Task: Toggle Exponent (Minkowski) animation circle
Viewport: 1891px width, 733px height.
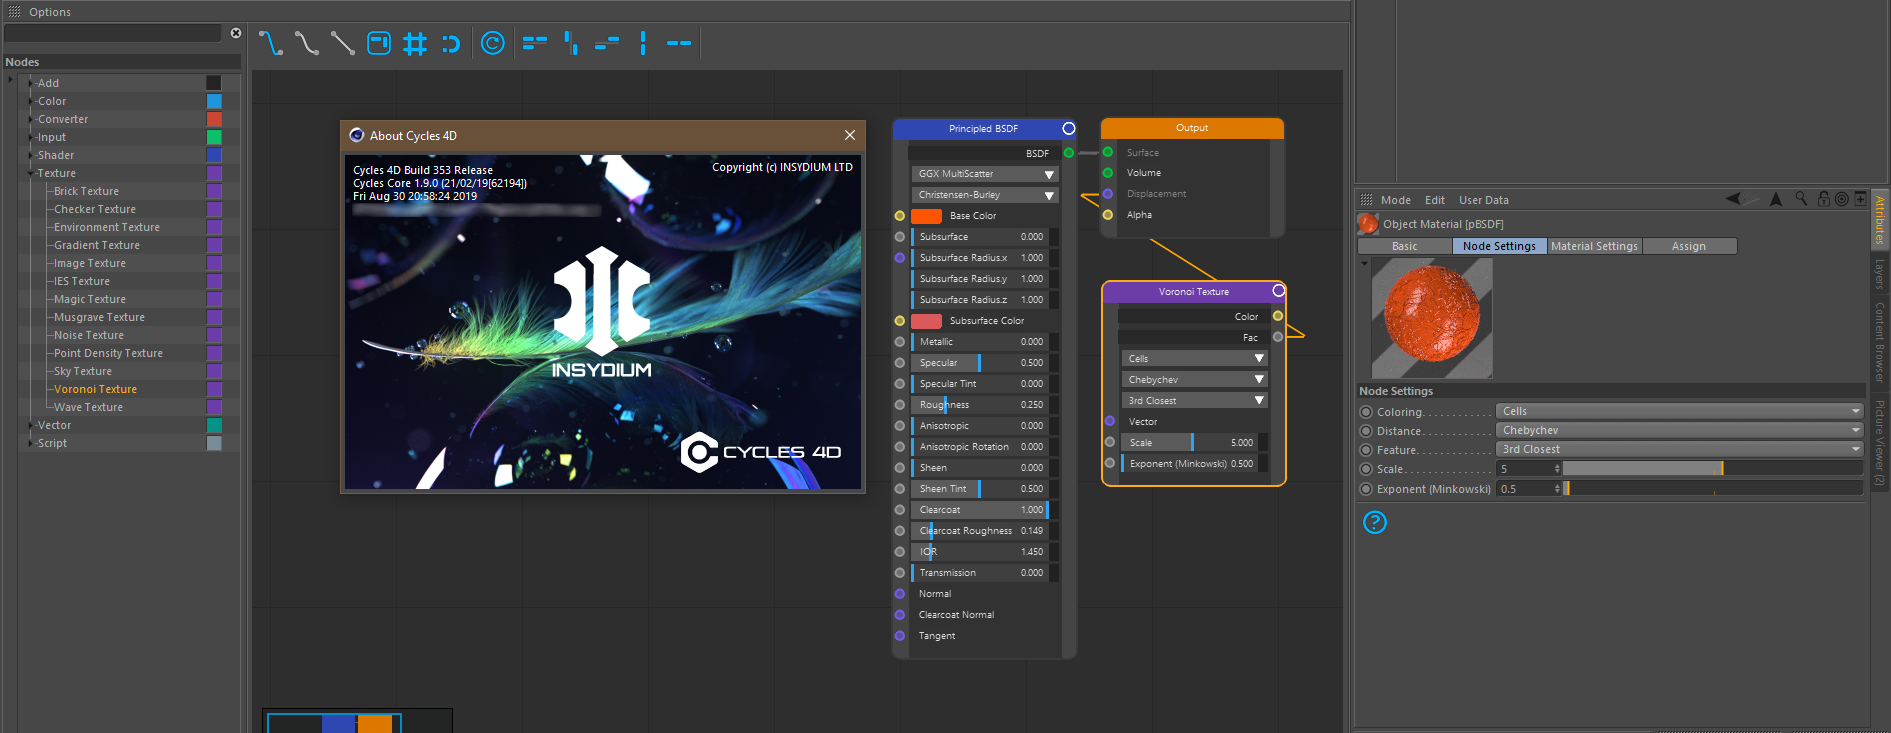Action: click(x=1366, y=489)
